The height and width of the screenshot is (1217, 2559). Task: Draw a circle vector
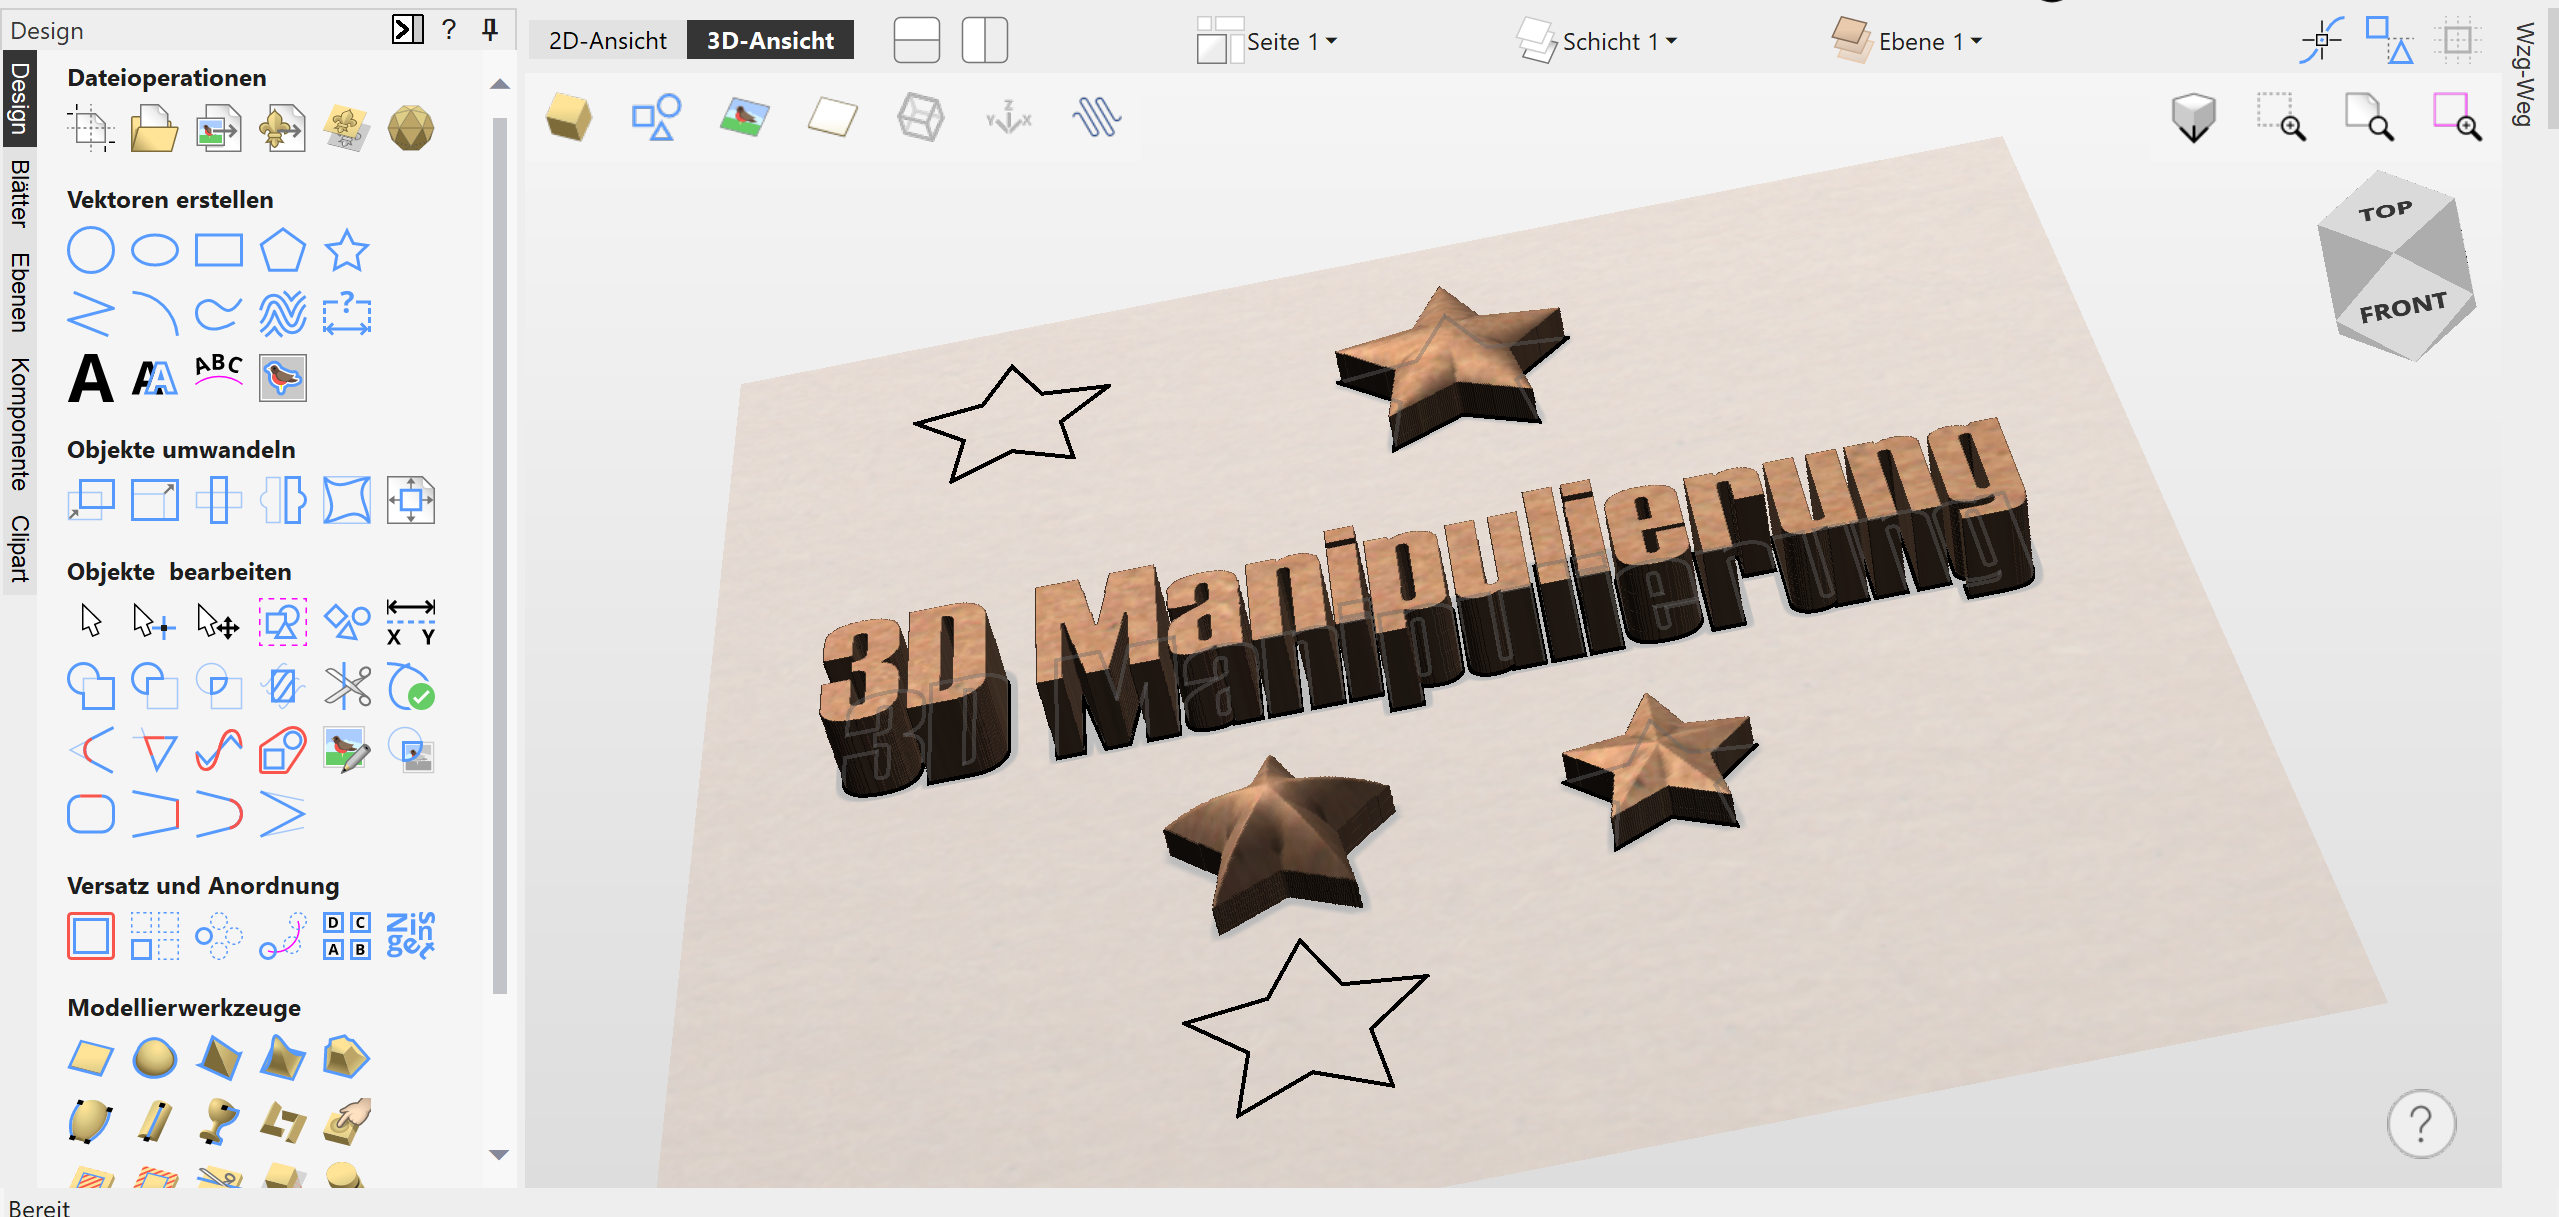point(91,250)
